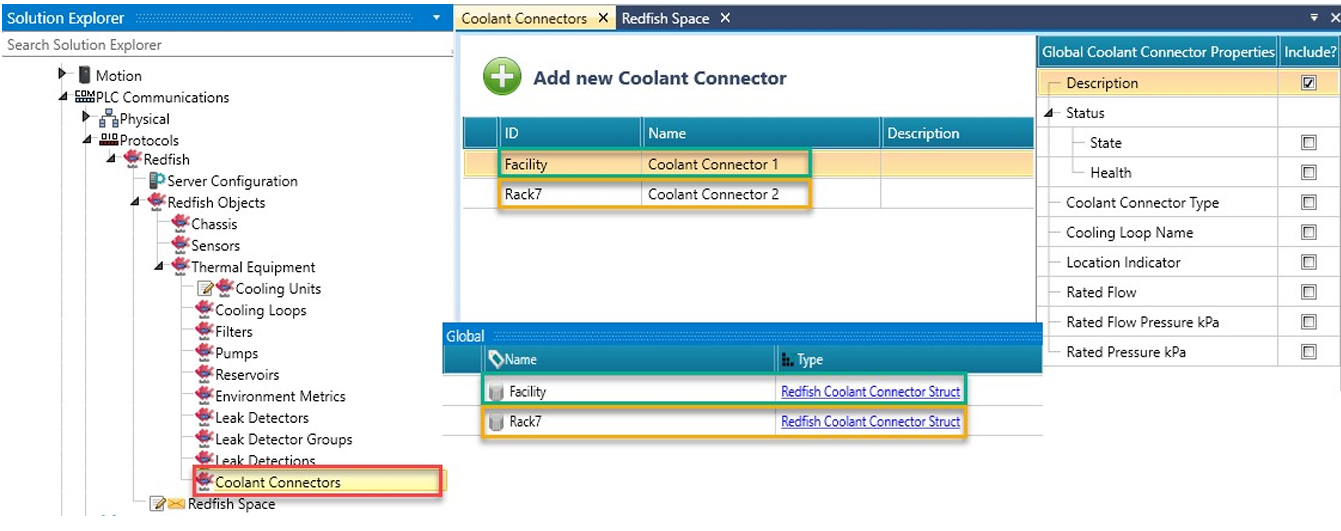Open Facility's Redfish Coolant Connector Struct link
Screen dimensions: 1341x531
pos(870,392)
